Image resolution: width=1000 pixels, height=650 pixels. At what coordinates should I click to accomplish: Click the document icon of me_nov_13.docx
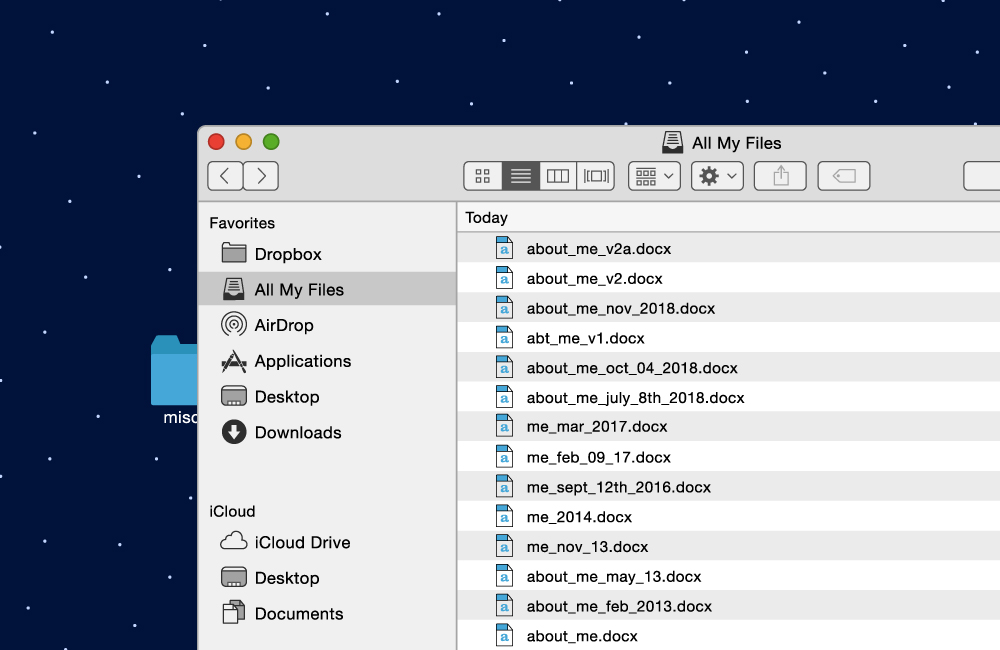click(x=504, y=546)
